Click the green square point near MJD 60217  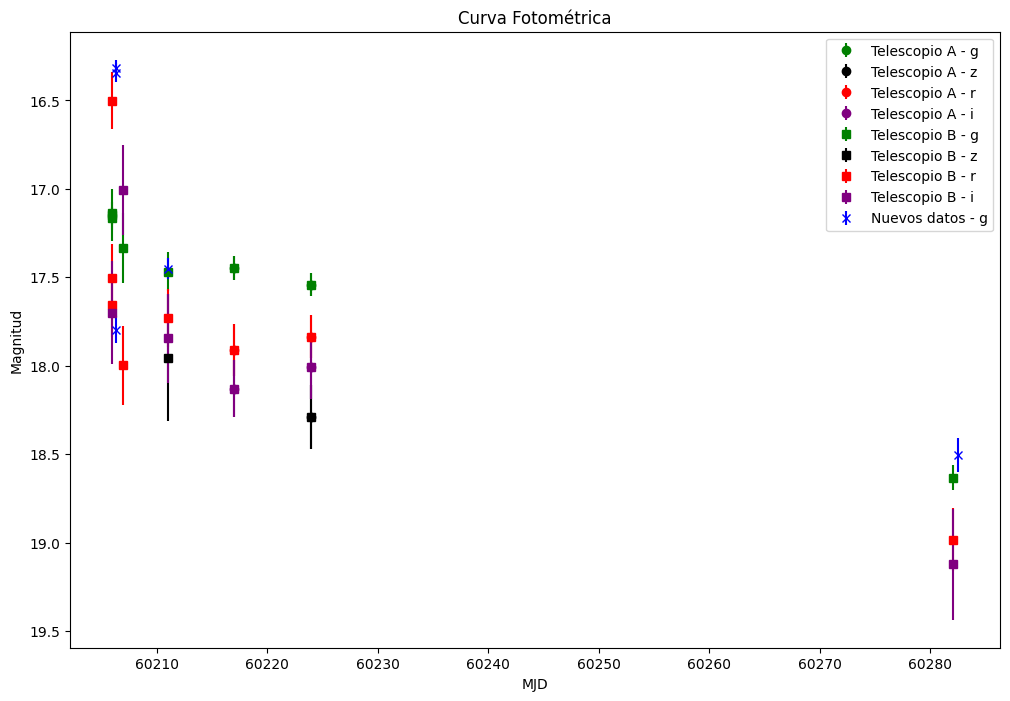click(x=234, y=268)
